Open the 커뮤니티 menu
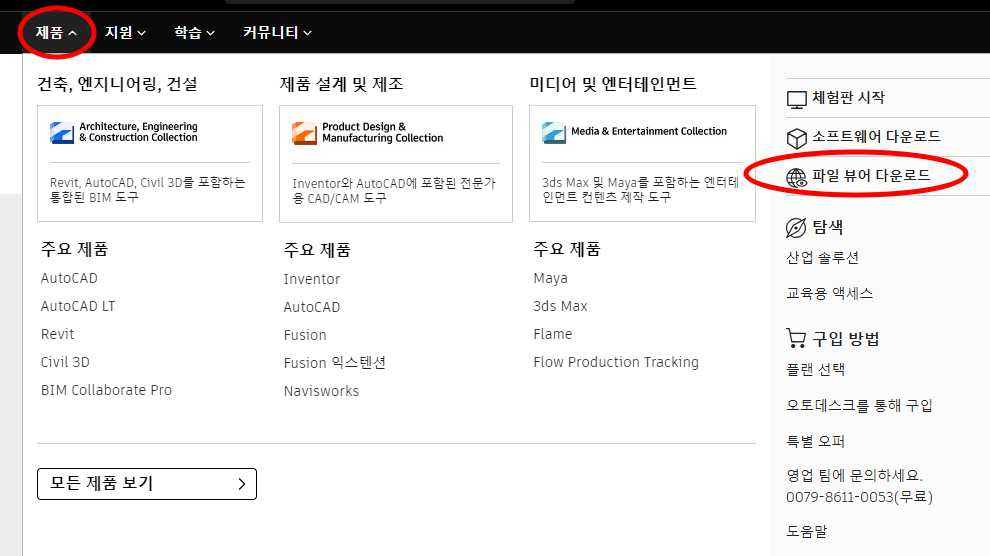The height and width of the screenshot is (556, 990). [x=277, y=33]
